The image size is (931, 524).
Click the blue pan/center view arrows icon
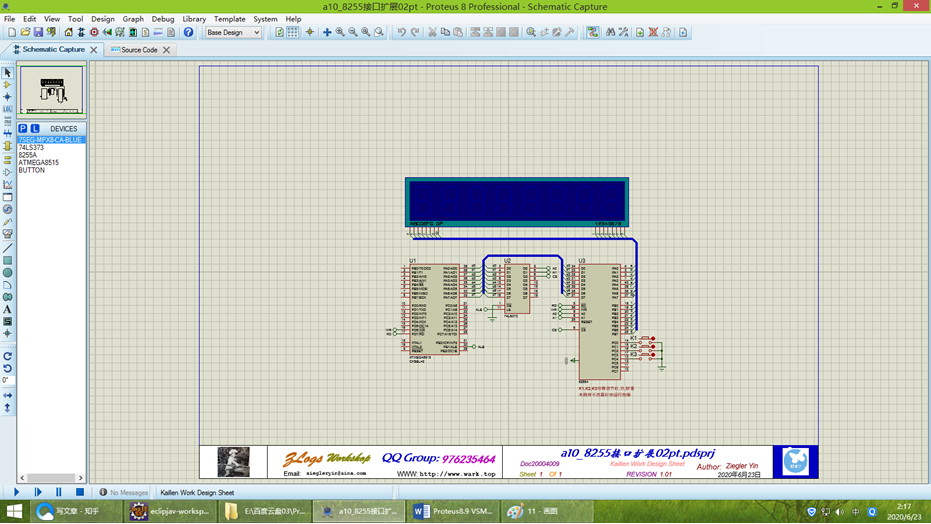327,33
